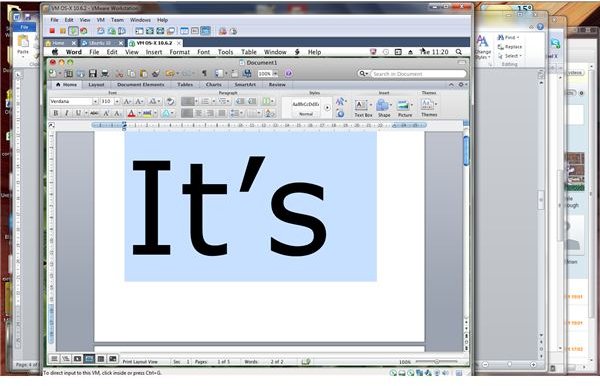The width and height of the screenshot is (600, 386).
Task: Open the Search options dropdown beside magnifier
Action: [x=364, y=73]
